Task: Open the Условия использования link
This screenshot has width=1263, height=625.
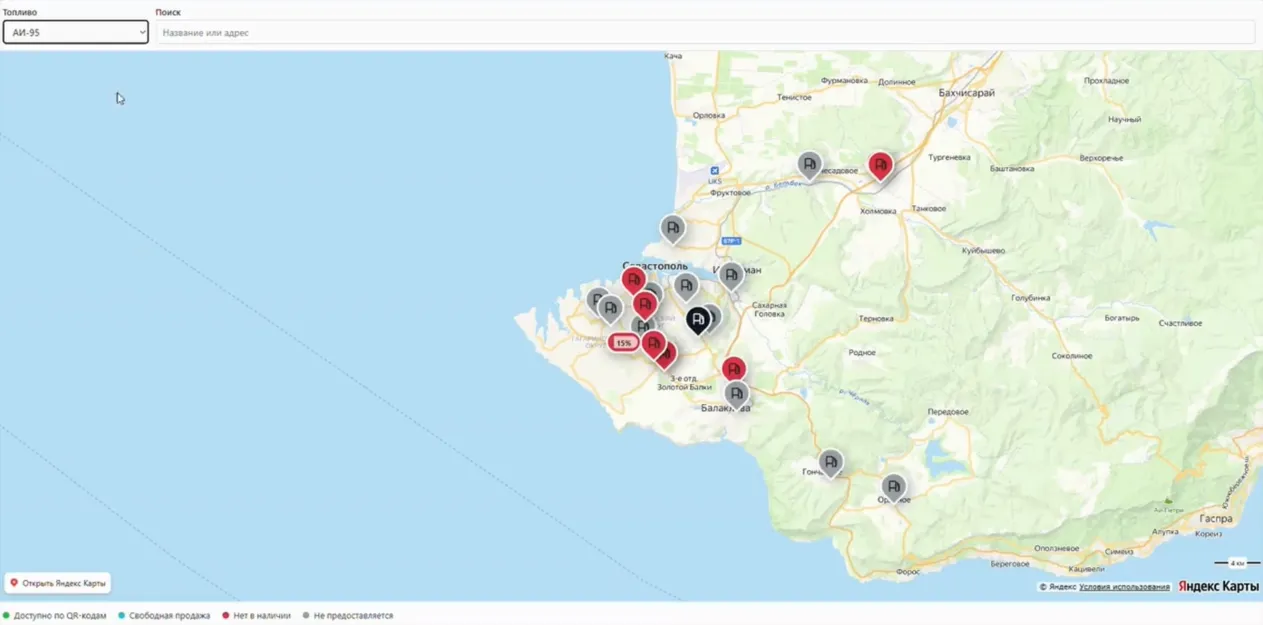Action: (1124, 587)
